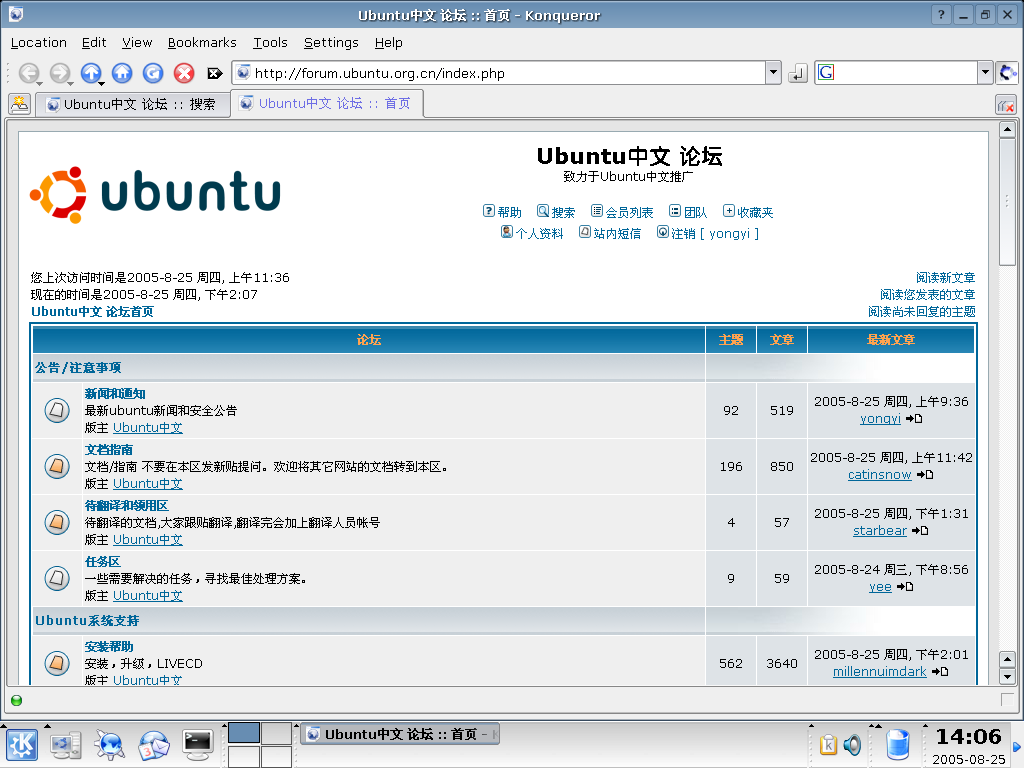Focus the URL address input field
Screen dimensions: 1024x768
(x=499, y=72)
